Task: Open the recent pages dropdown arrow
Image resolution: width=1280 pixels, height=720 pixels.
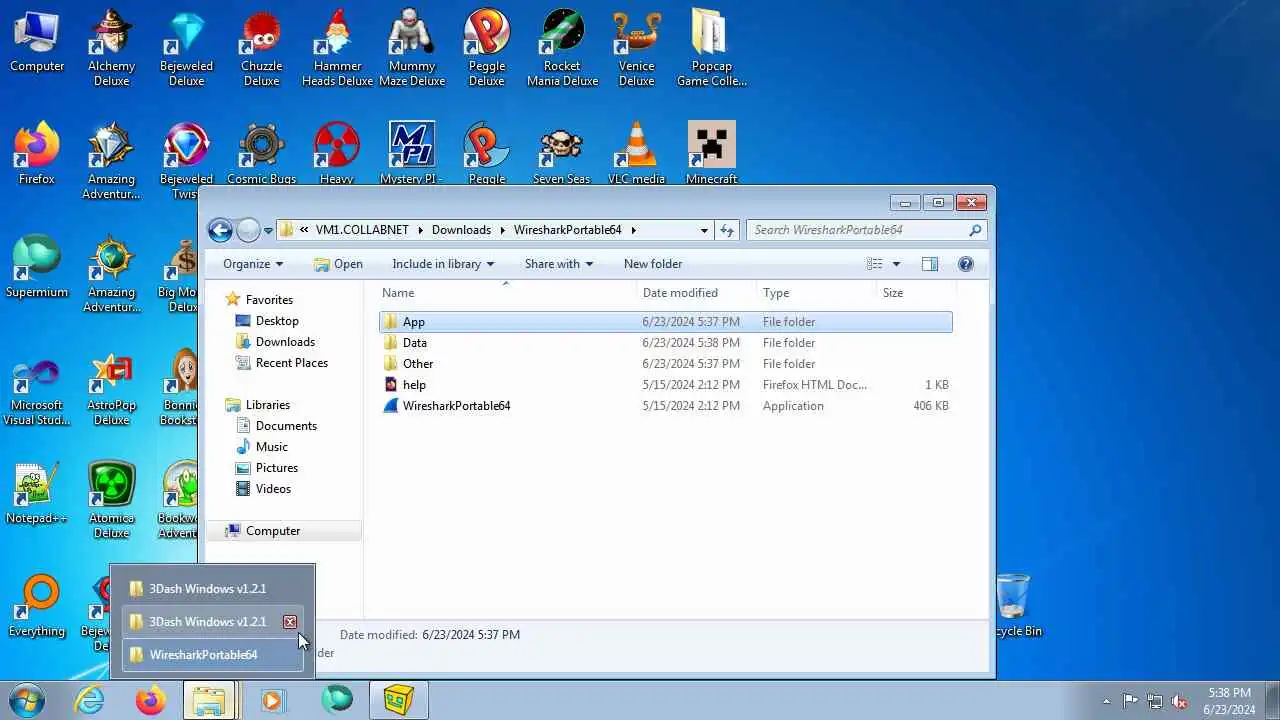Action: coord(268,231)
